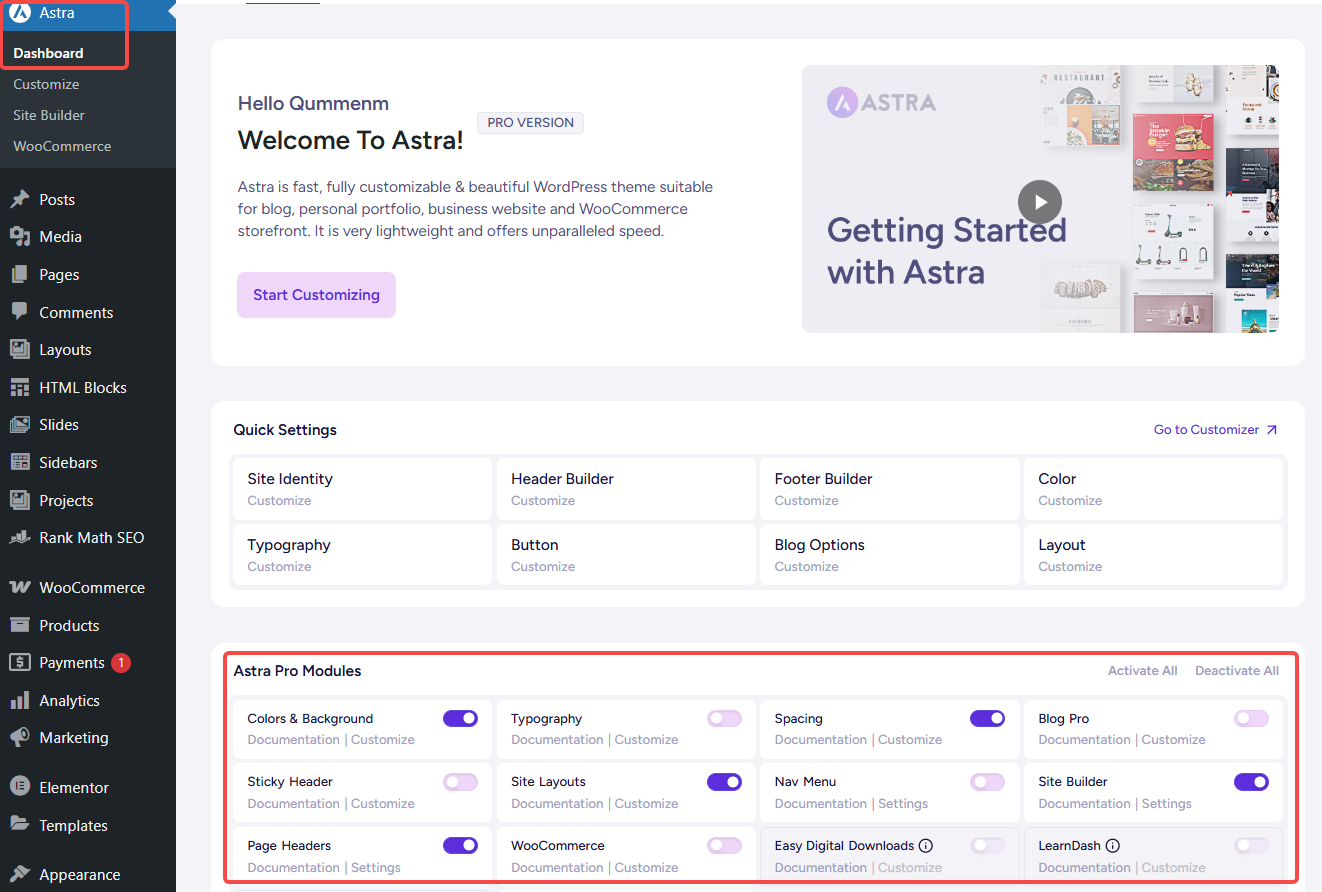Viewport: 1322px width, 892px height.
Task: Go to the Dashboard menu item
Action: 46,53
